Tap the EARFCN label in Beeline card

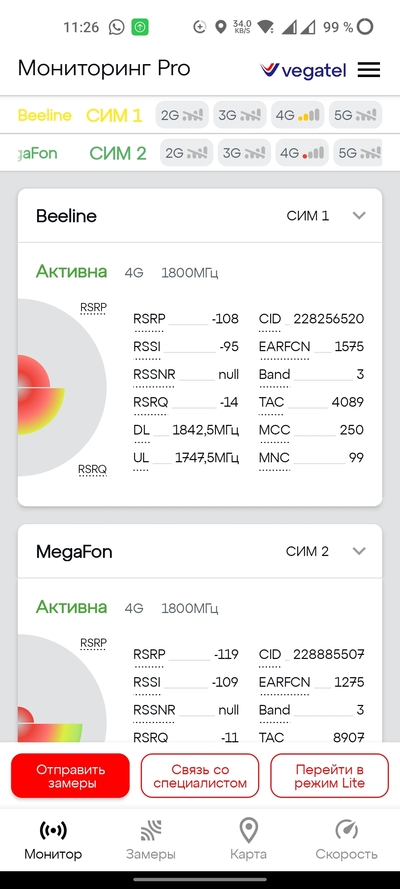(284, 346)
